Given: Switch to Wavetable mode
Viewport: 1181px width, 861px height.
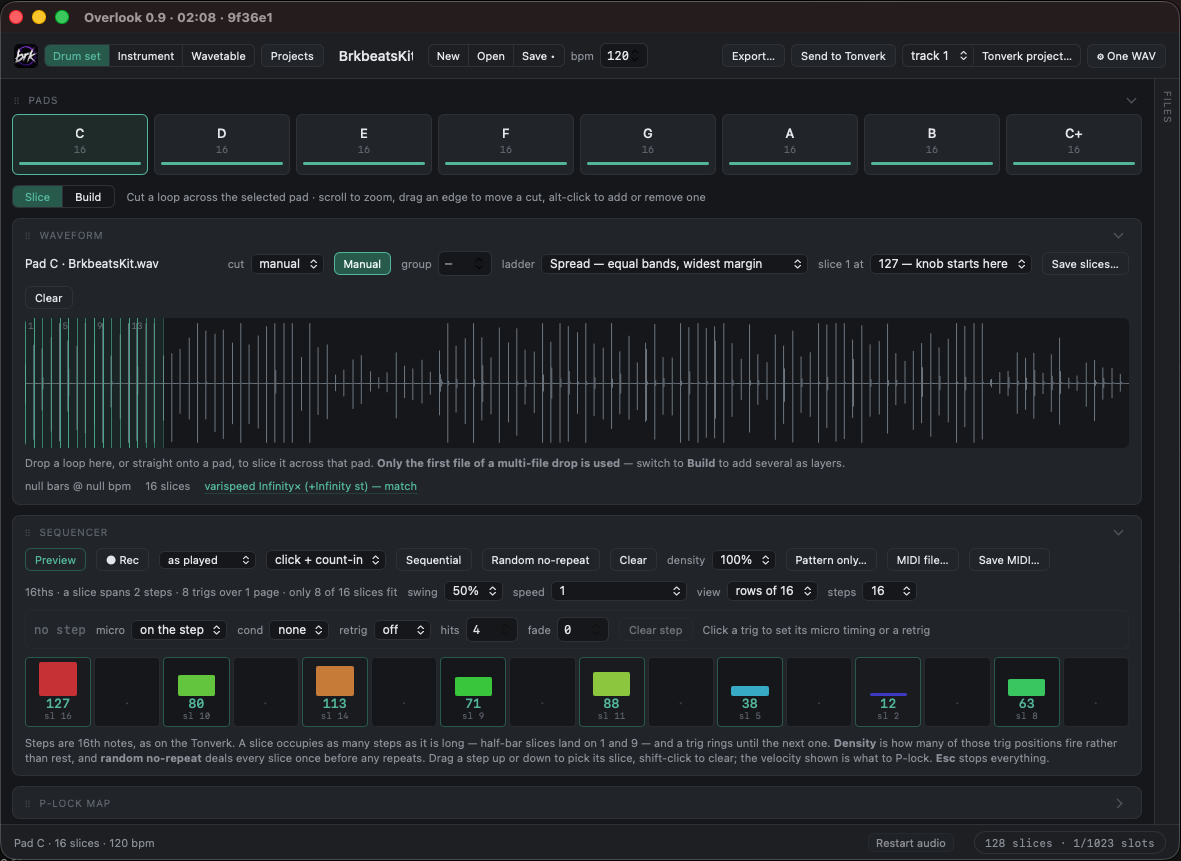Looking at the screenshot, I should pos(218,56).
